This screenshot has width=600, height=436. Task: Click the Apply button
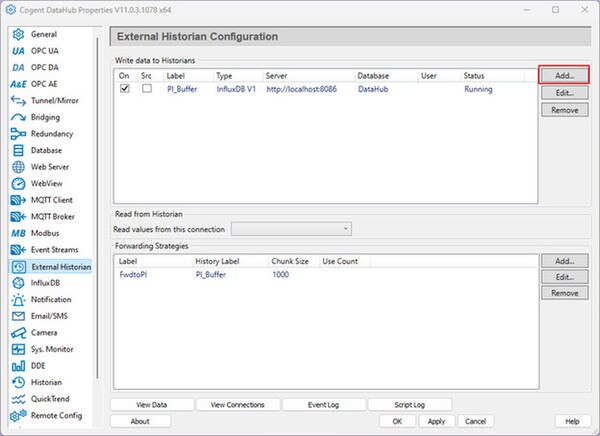pyautogui.click(x=436, y=421)
